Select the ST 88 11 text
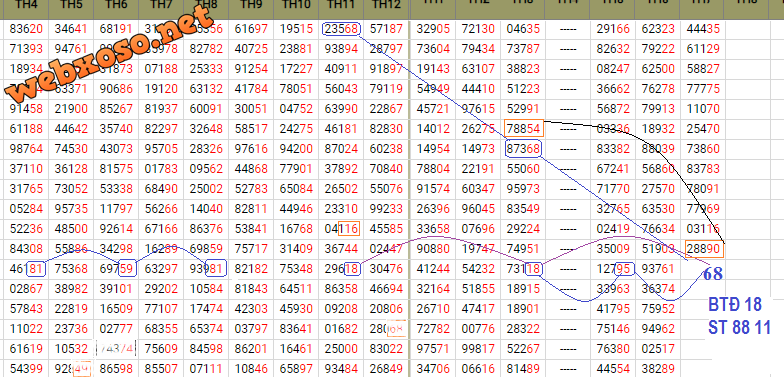The image size is (784, 377). click(x=739, y=328)
